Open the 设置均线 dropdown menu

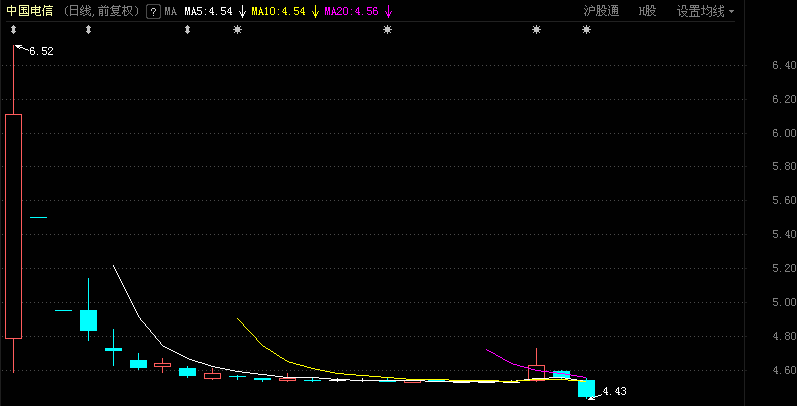click(706, 11)
